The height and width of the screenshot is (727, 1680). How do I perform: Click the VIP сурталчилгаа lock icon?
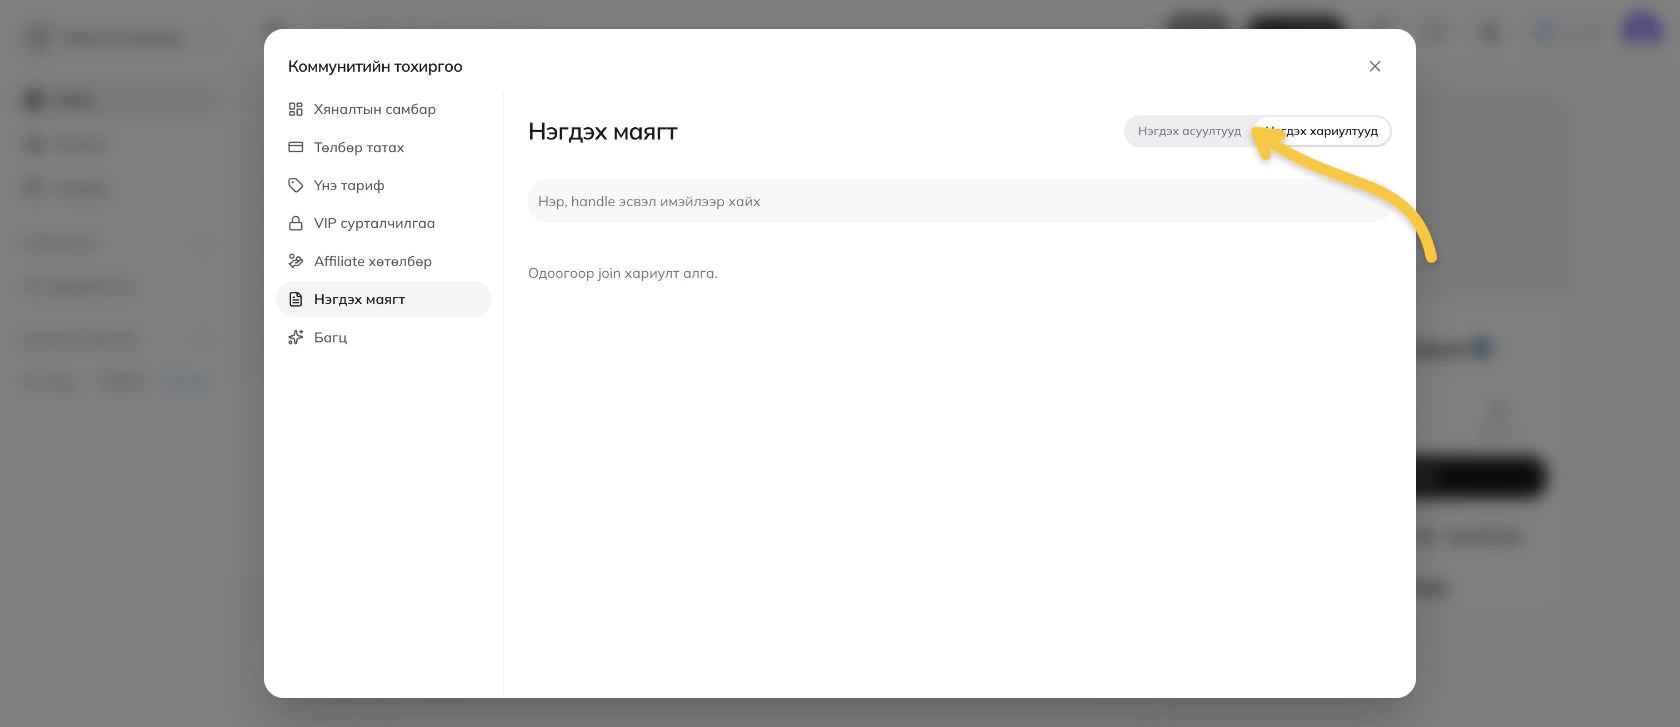coord(296,223)
